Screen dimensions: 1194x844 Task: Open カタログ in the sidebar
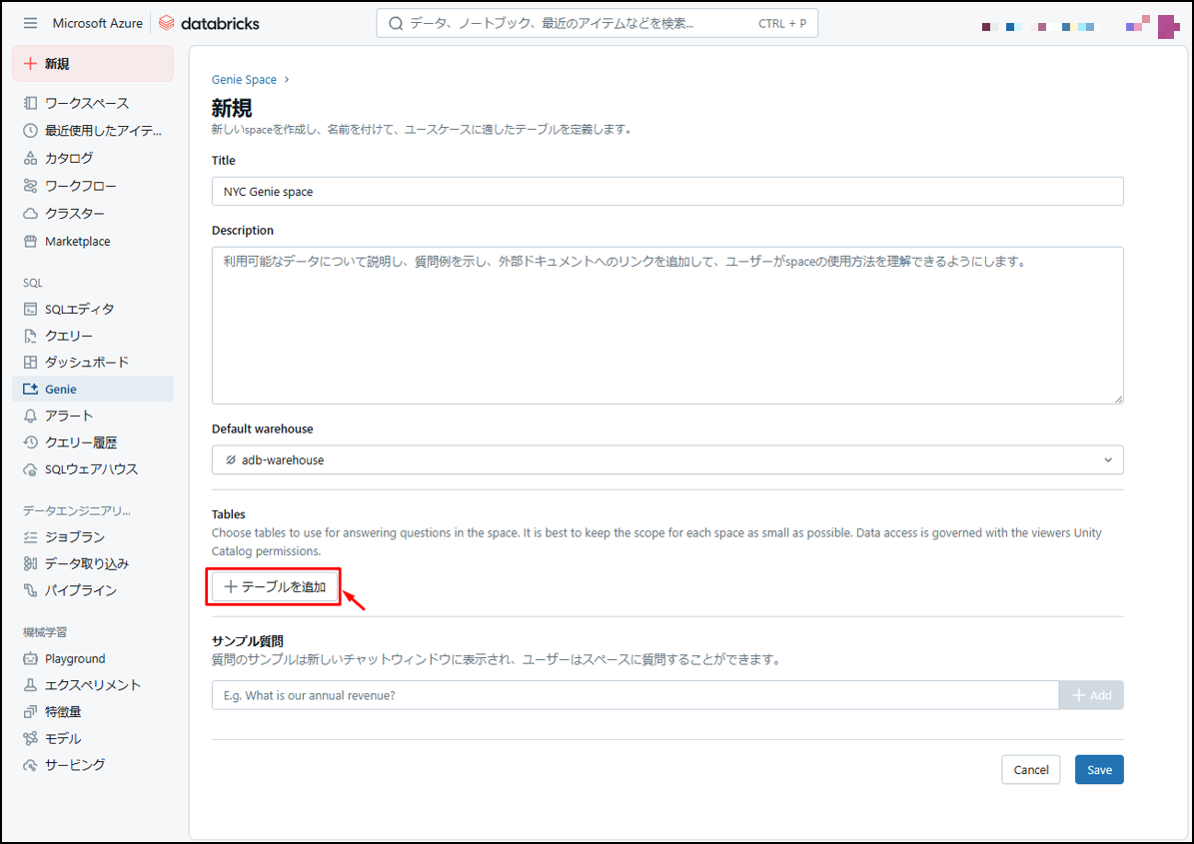pyautogui.click(x=68, y=158)
